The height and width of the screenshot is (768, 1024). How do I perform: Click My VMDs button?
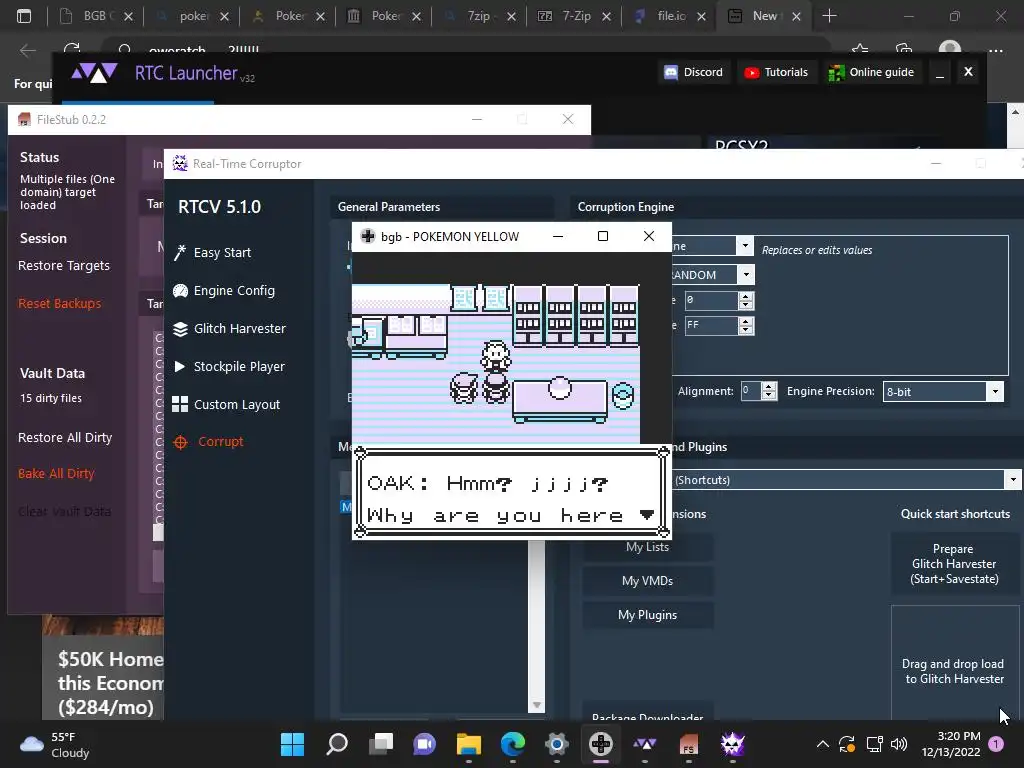coord(647,581)
